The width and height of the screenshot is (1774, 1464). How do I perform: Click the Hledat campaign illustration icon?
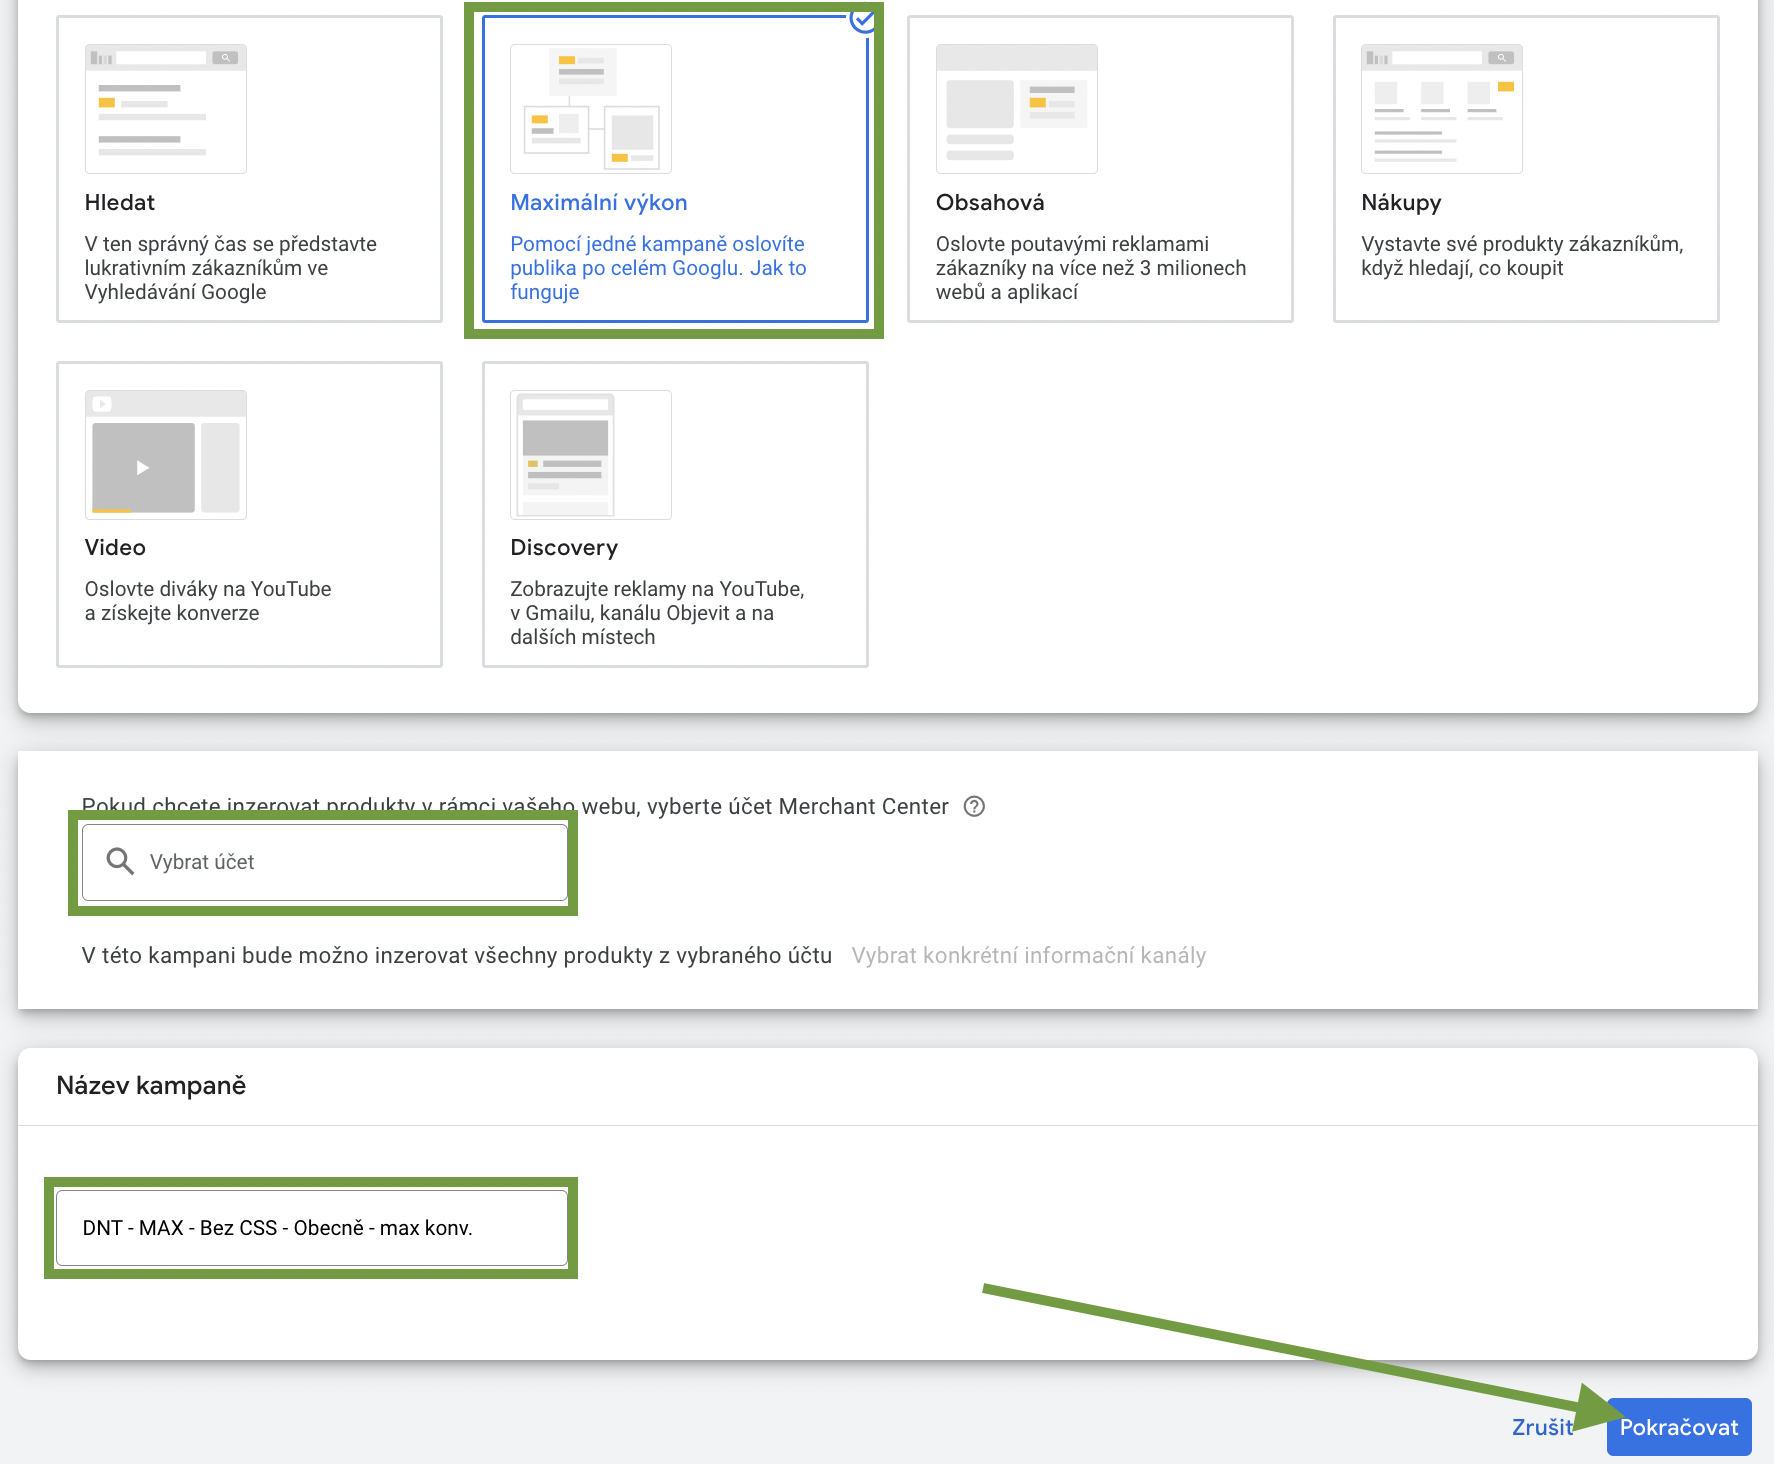165,109
